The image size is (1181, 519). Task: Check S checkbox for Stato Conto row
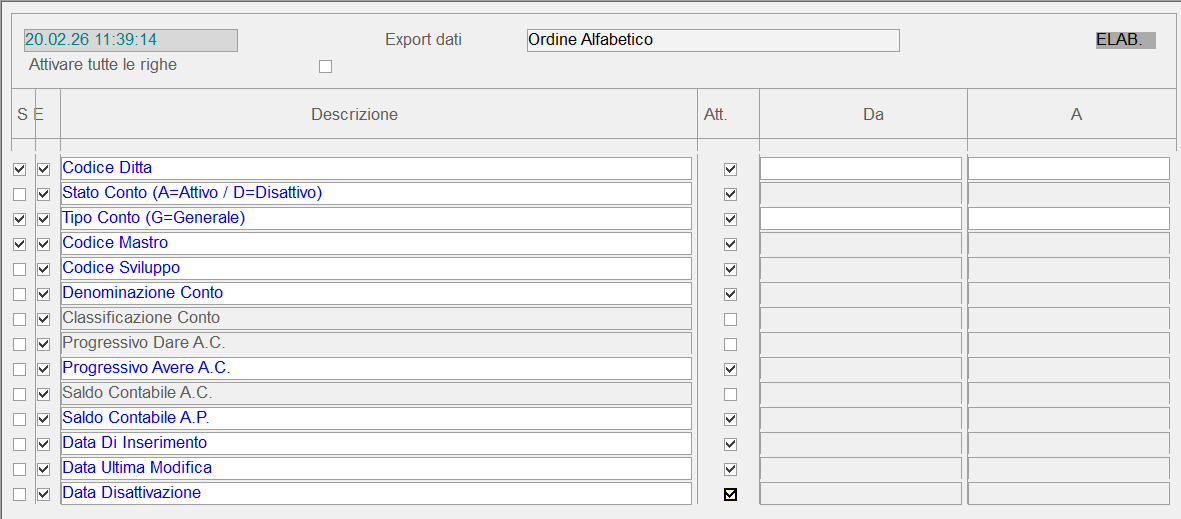pyautogui.click(x=19, y=194)
